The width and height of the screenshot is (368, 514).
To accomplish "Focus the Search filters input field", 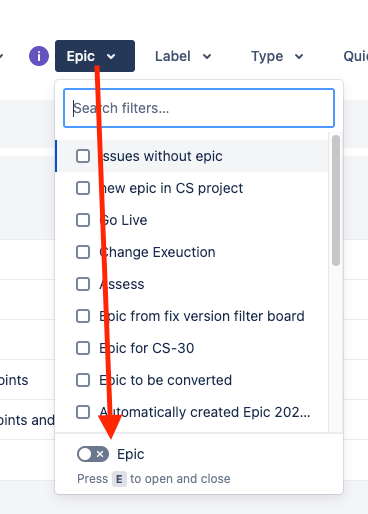I will pos(199,108).
